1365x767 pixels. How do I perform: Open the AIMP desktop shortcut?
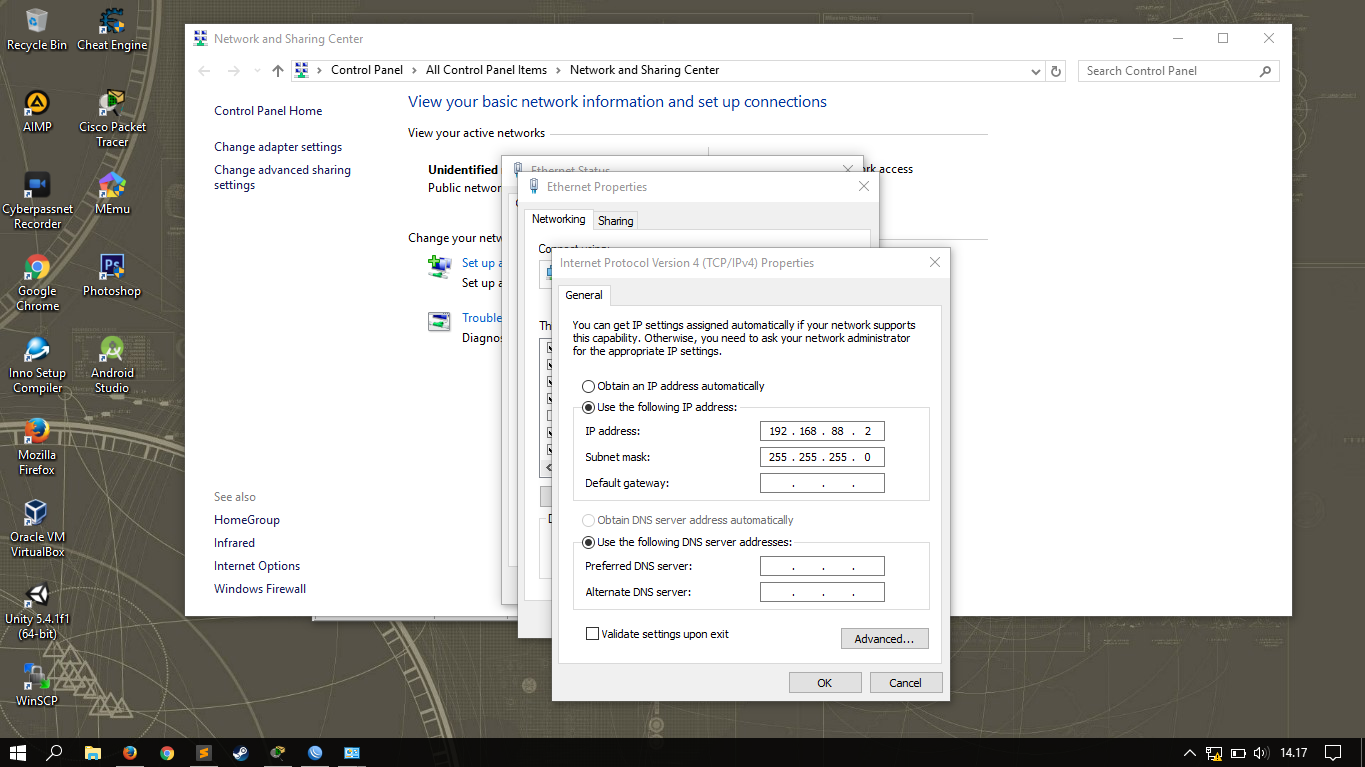tap(37, 112)
